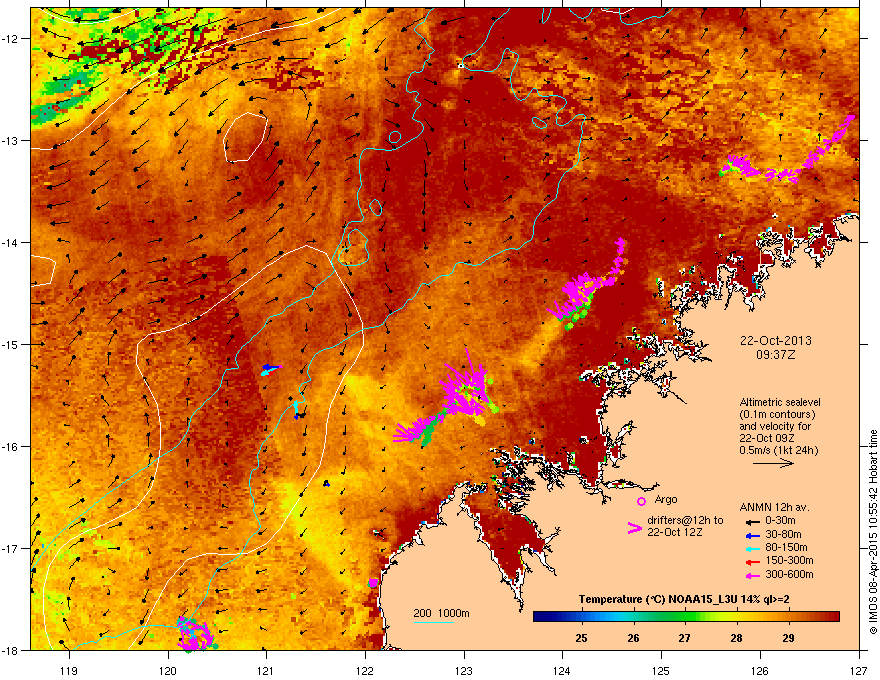Click the longitude axis label 127
This screenshot has height=680, width=880.
(x=859, y=670)
